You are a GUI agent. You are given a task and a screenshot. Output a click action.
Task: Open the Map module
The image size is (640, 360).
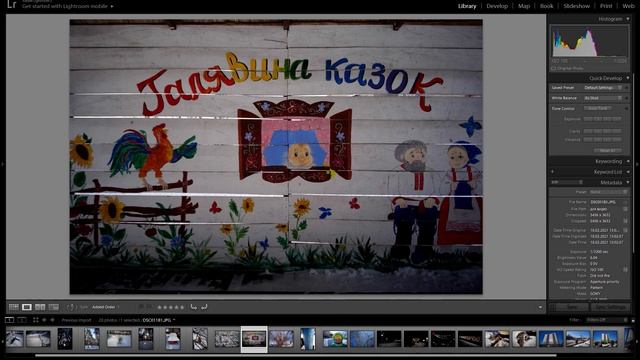pos(524,6)
